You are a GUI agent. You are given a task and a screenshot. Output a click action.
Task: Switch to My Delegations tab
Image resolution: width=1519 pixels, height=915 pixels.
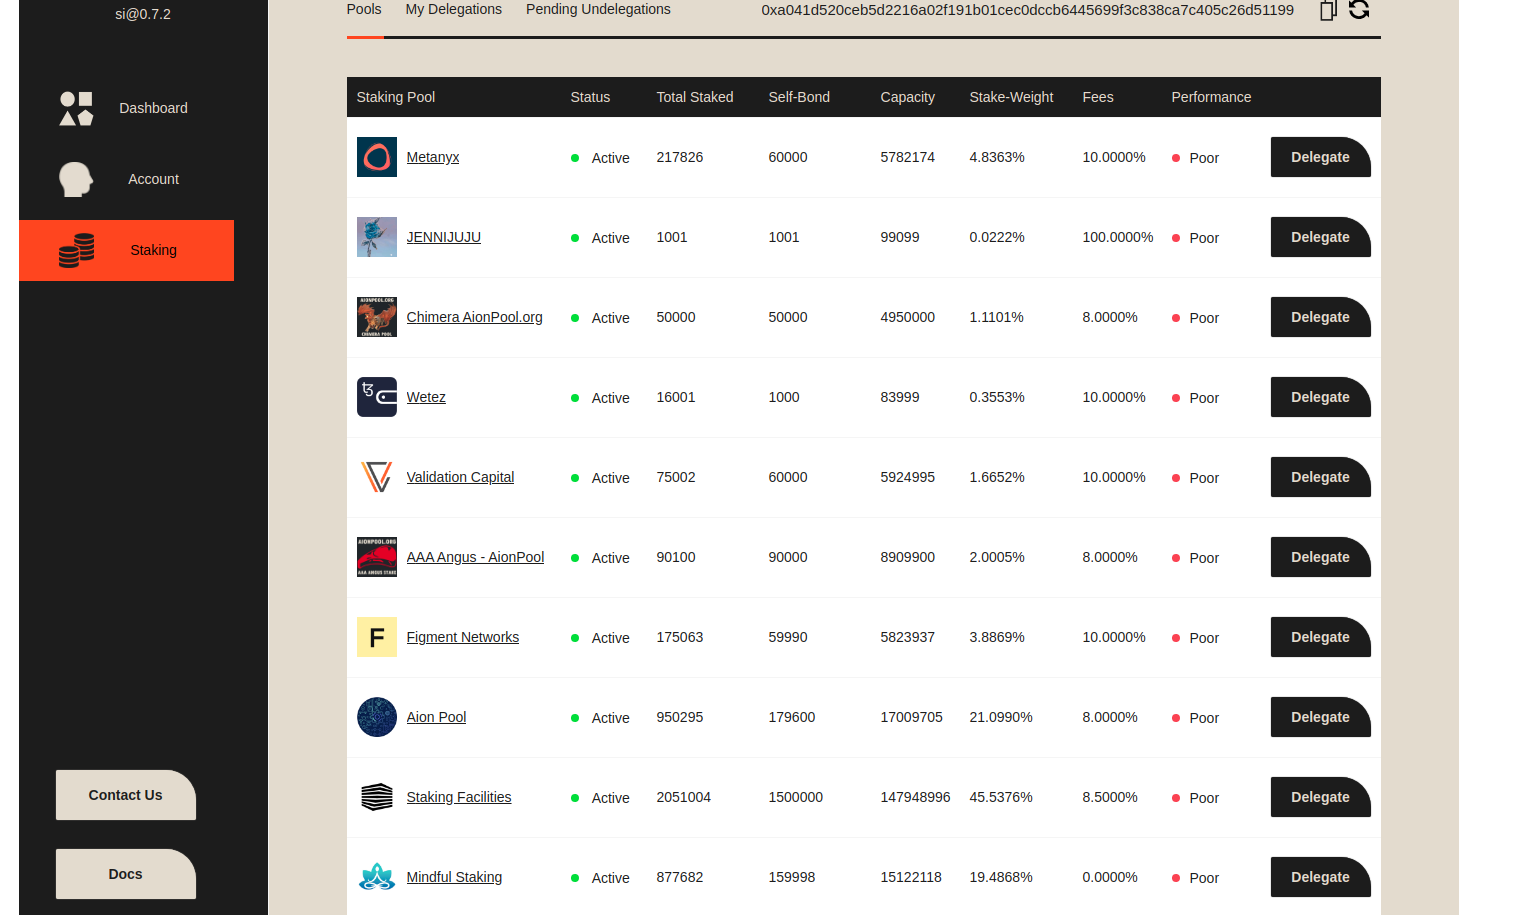coord(454,9)
